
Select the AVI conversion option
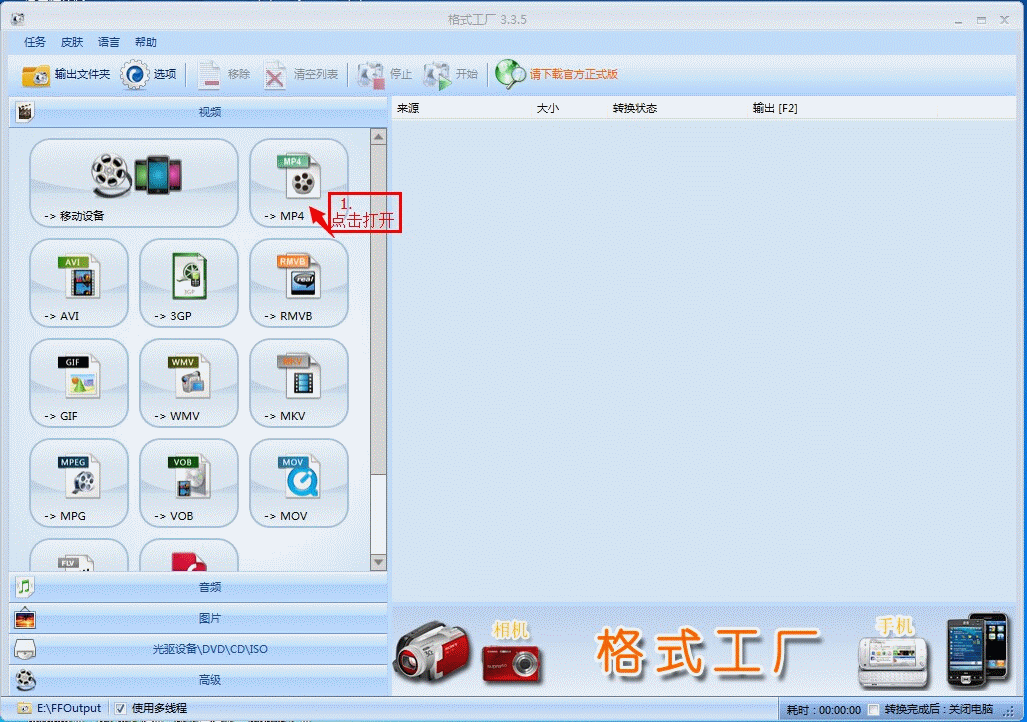[79, 283]
